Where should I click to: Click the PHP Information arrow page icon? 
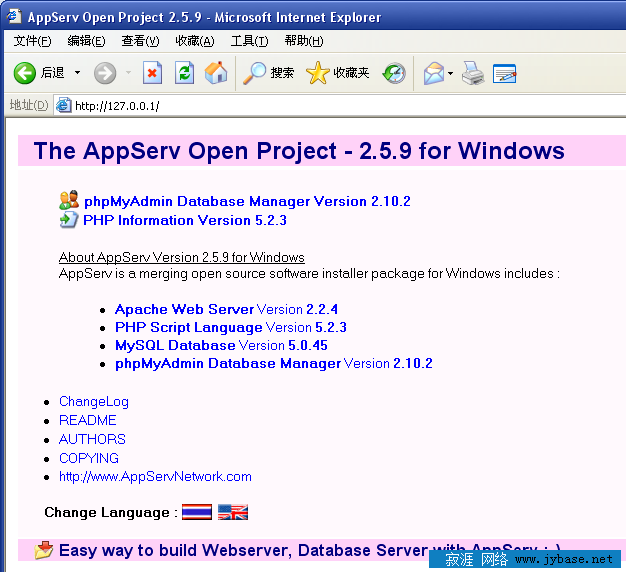tap(69, 220)
